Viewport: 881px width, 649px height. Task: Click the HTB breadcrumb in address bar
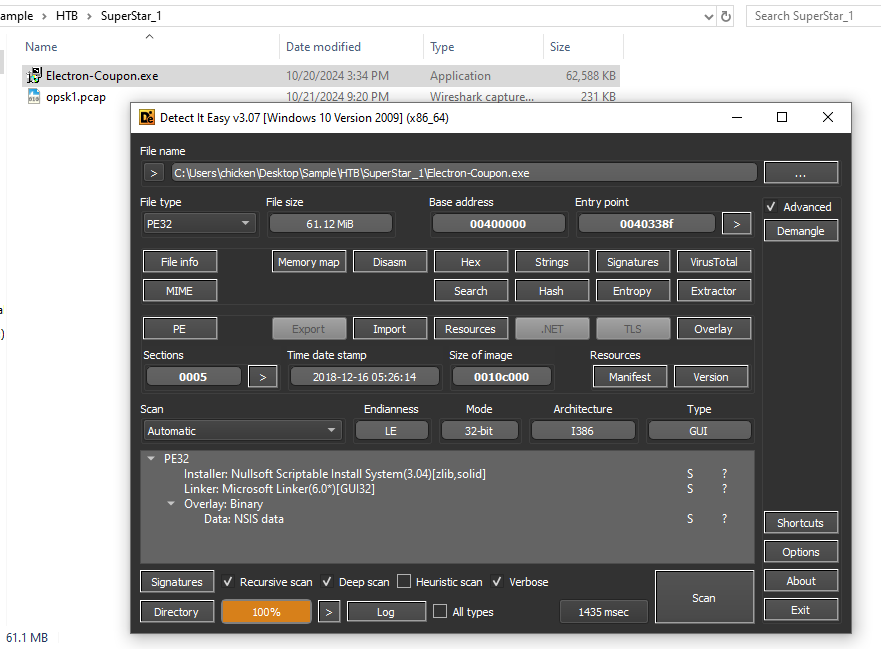pos(67,16)
